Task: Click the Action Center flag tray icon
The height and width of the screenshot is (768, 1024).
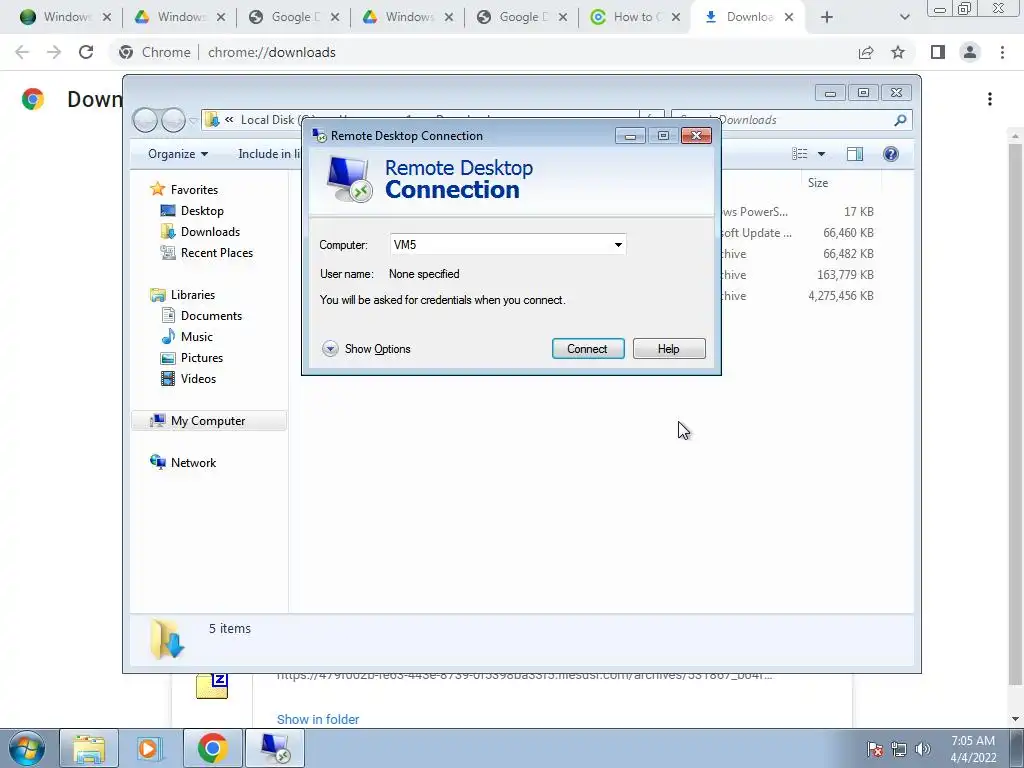Action: coord(875,748)
